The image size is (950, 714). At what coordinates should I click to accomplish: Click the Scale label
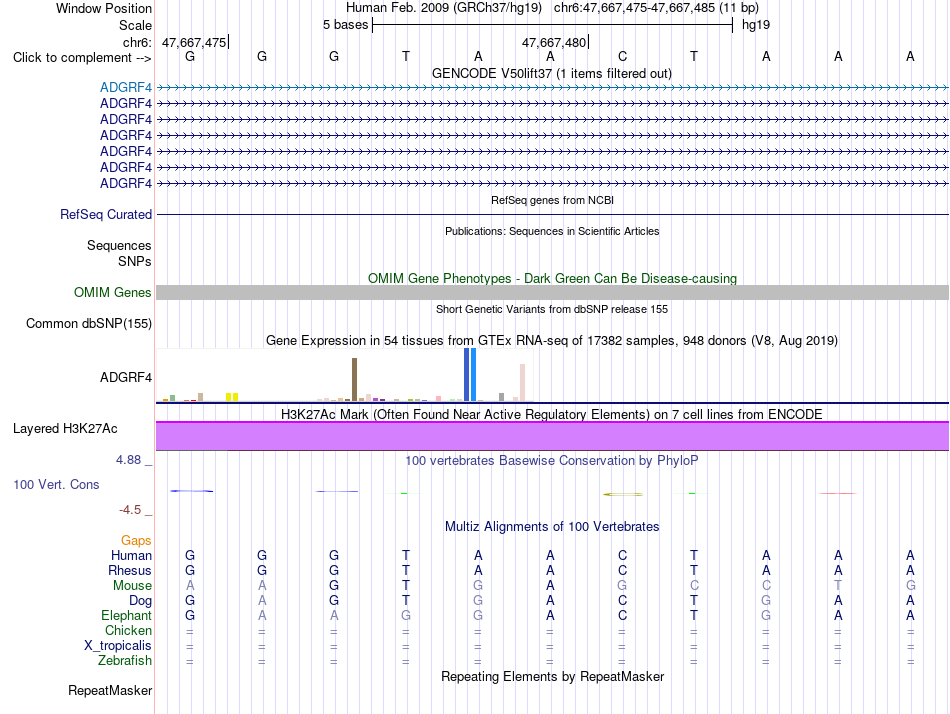tap(135, 25)
